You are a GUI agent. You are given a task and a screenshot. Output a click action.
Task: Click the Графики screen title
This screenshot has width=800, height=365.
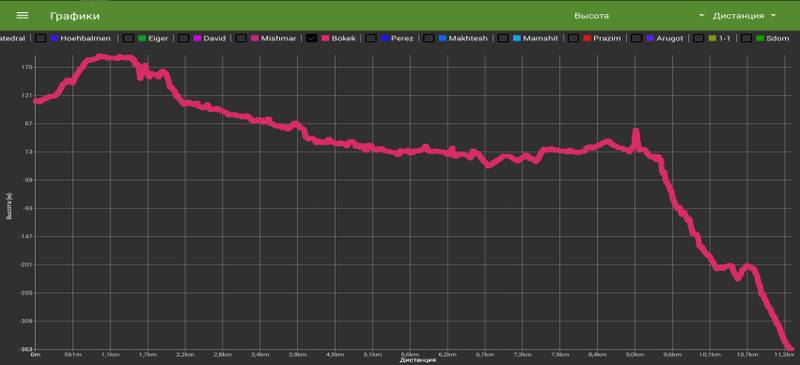(74, 16)
